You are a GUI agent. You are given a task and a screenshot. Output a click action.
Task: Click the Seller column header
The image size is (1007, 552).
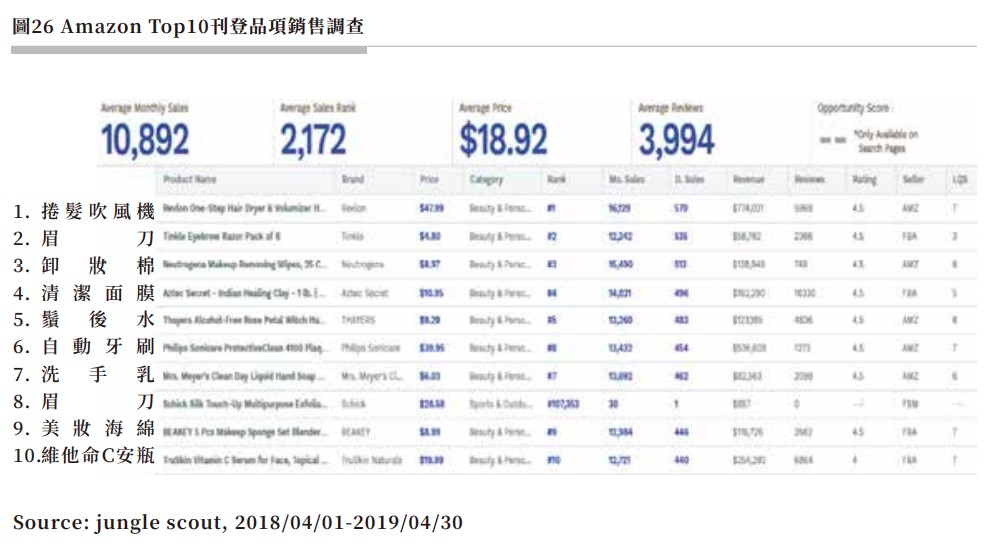tap(913, 179)
